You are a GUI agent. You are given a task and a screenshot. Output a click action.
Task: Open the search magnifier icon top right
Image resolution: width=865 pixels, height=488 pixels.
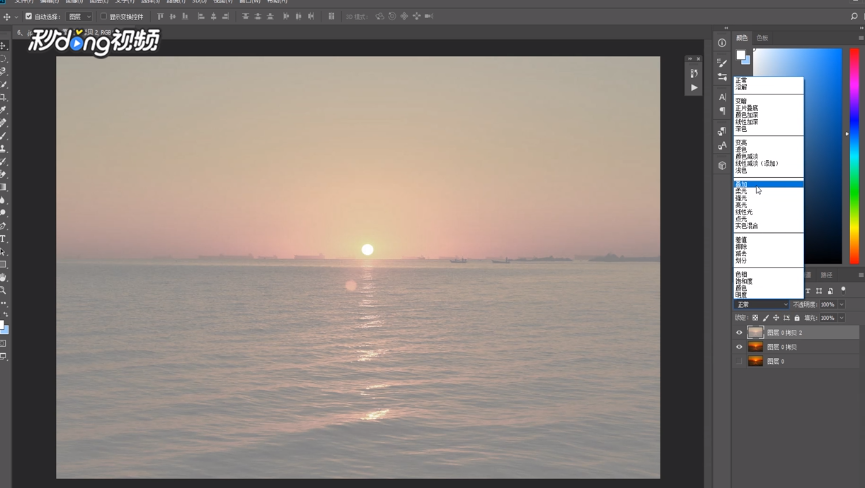pos(854,17)
